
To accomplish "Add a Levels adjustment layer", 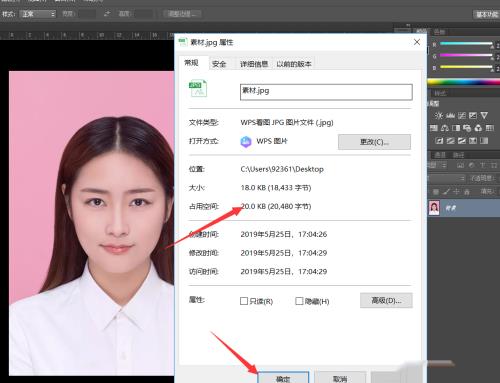I will click(x=451, y=115).
